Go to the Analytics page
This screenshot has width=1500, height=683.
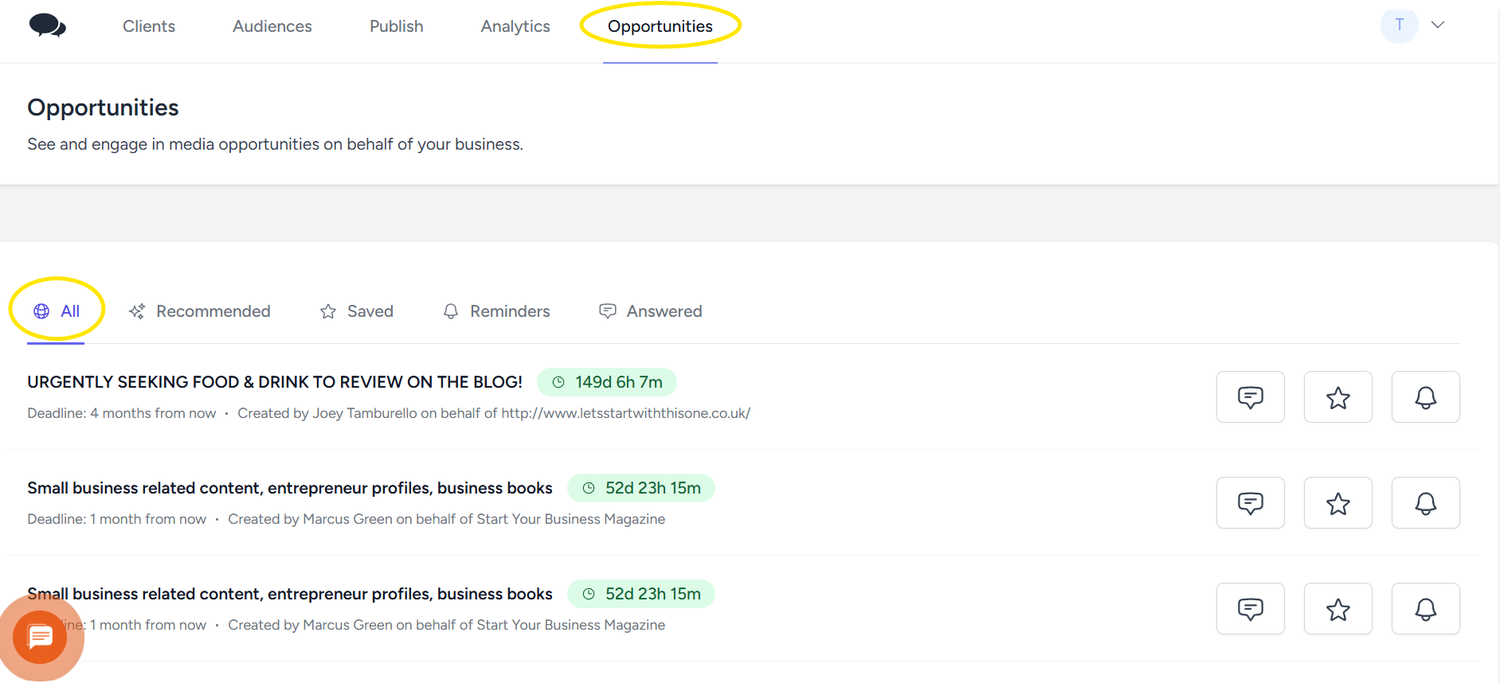[515, 27]
